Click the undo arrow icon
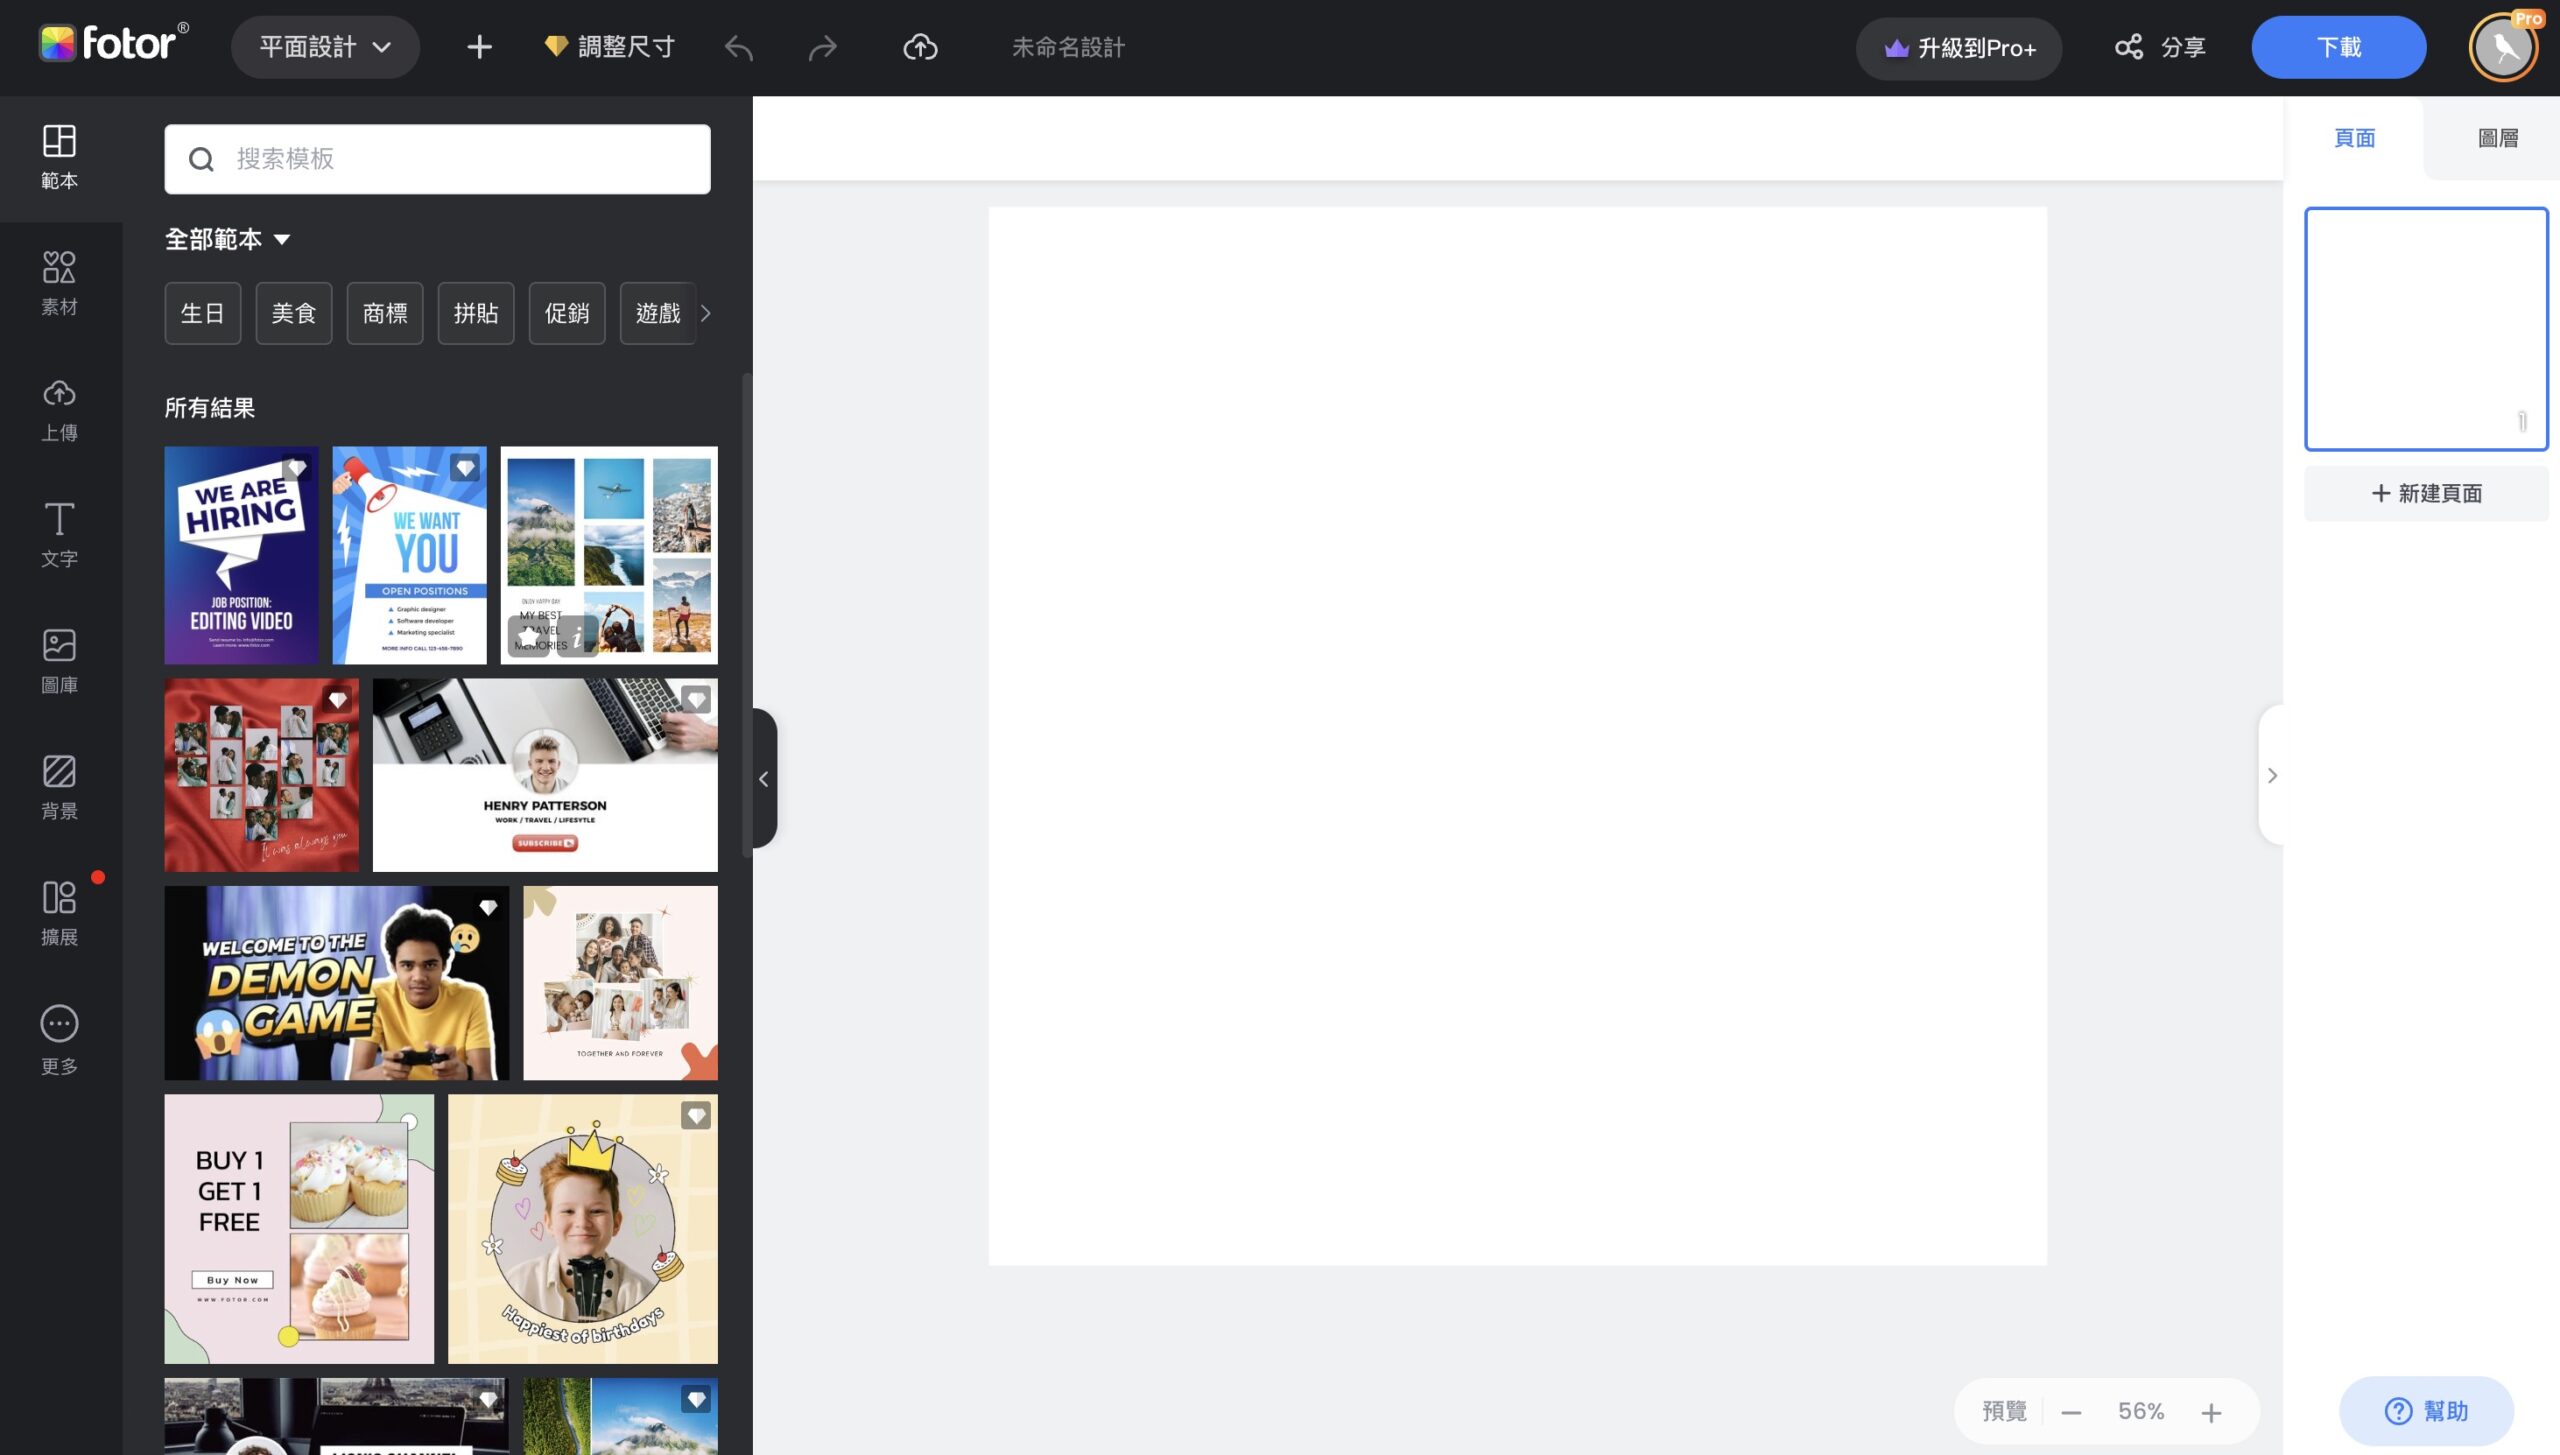2560x1455 pixels. (739, 47)
